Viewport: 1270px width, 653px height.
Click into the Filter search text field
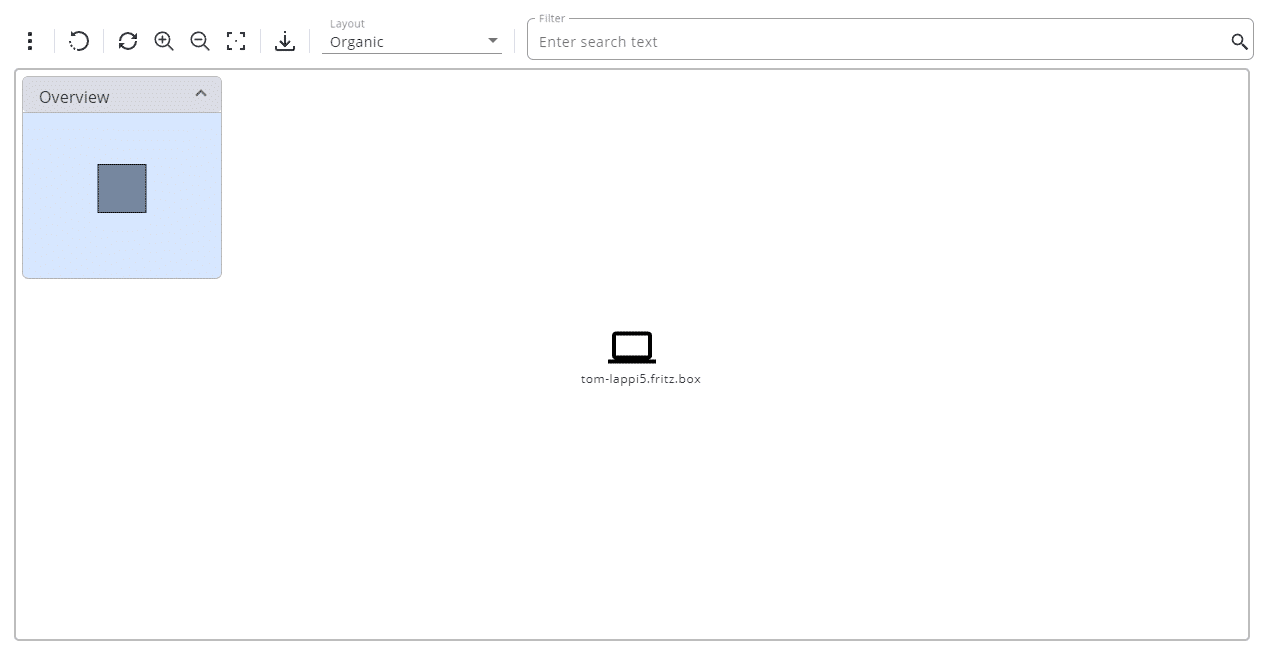(x=870, y=42)
